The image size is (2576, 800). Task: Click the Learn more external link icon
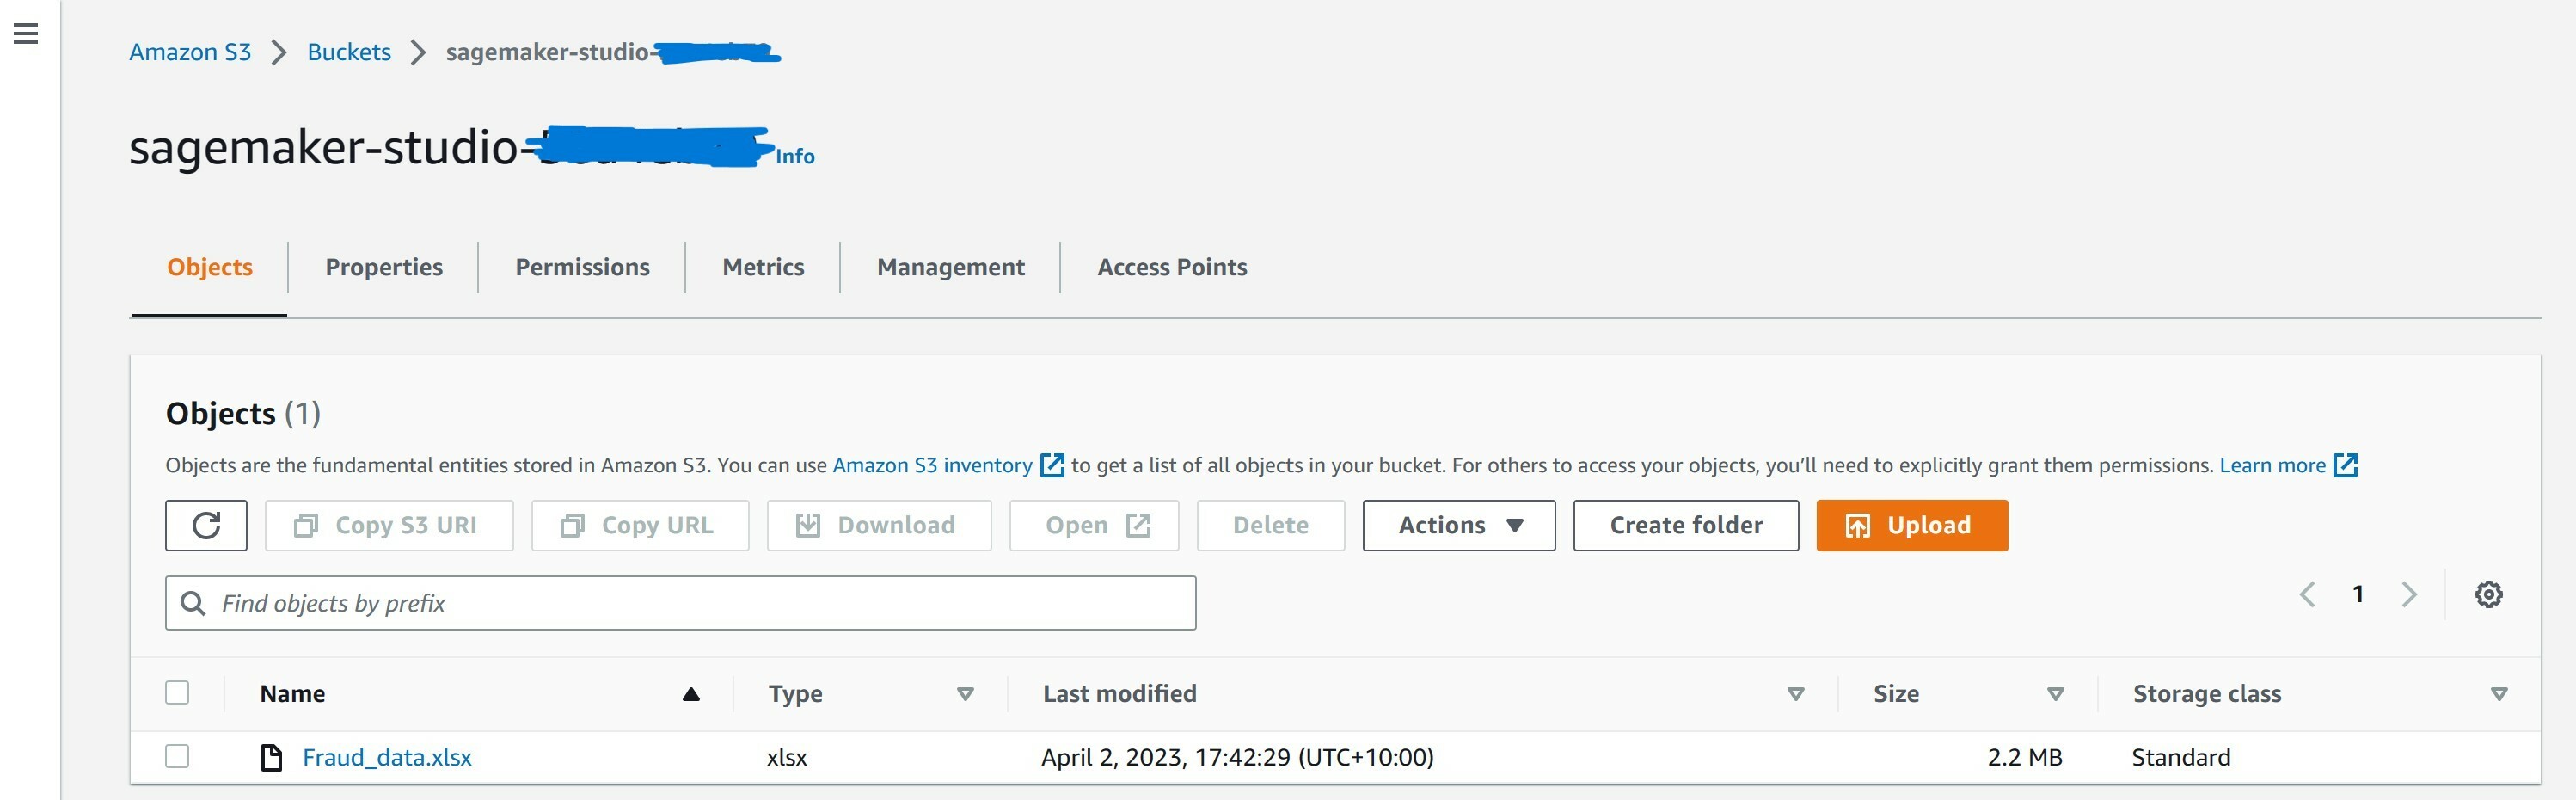[2345, 465]
